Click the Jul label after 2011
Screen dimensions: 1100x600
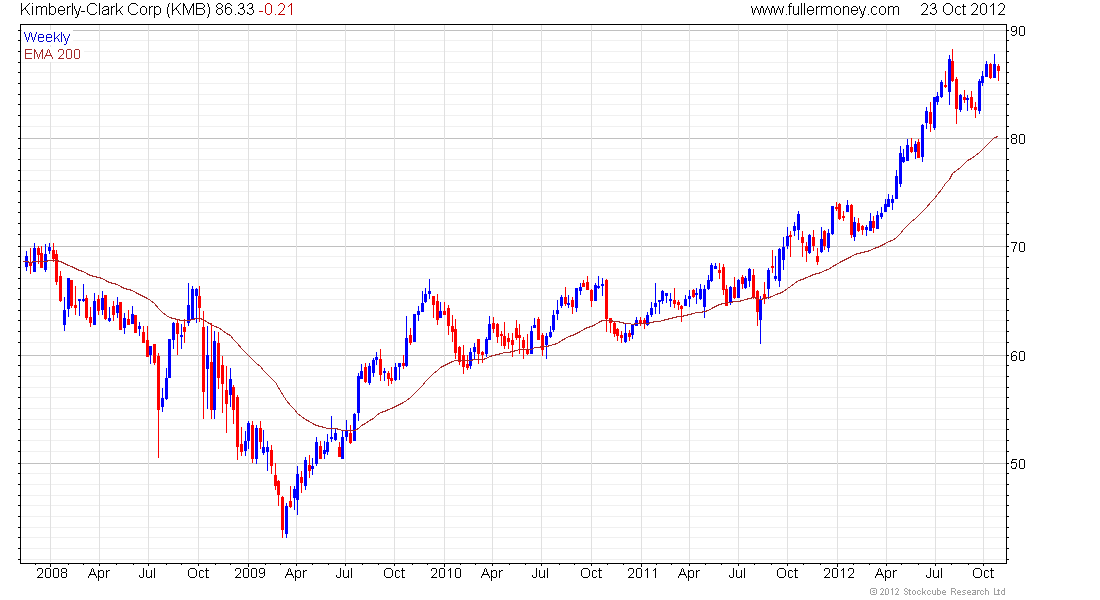[x=737, y=573]
